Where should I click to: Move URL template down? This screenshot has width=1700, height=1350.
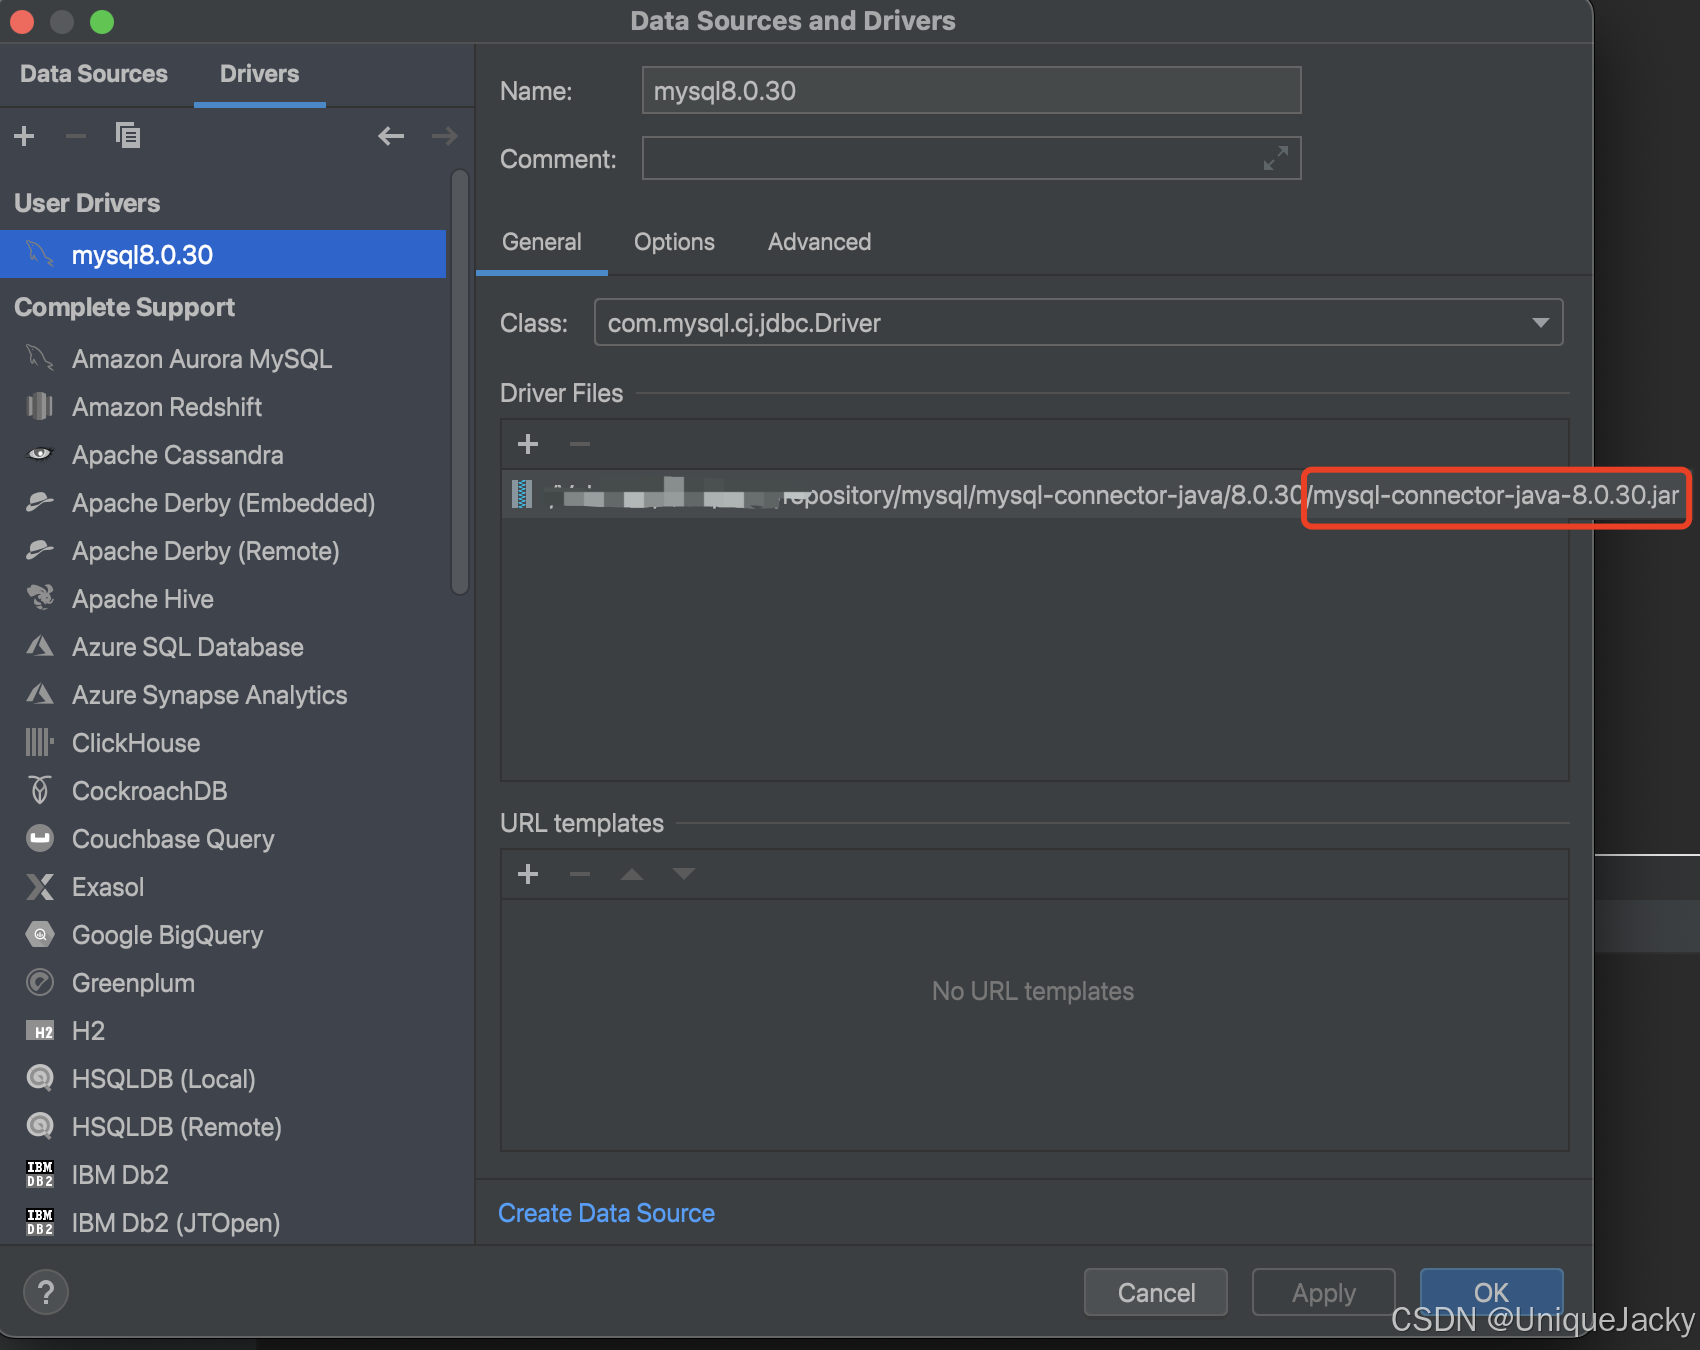[x=684, y=874]
